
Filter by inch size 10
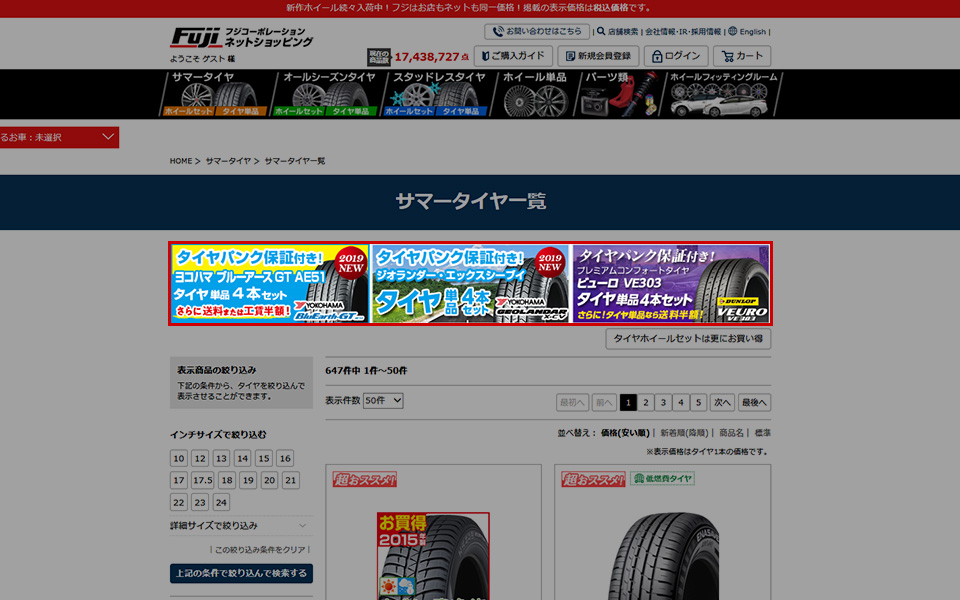(x=179, y=459)
